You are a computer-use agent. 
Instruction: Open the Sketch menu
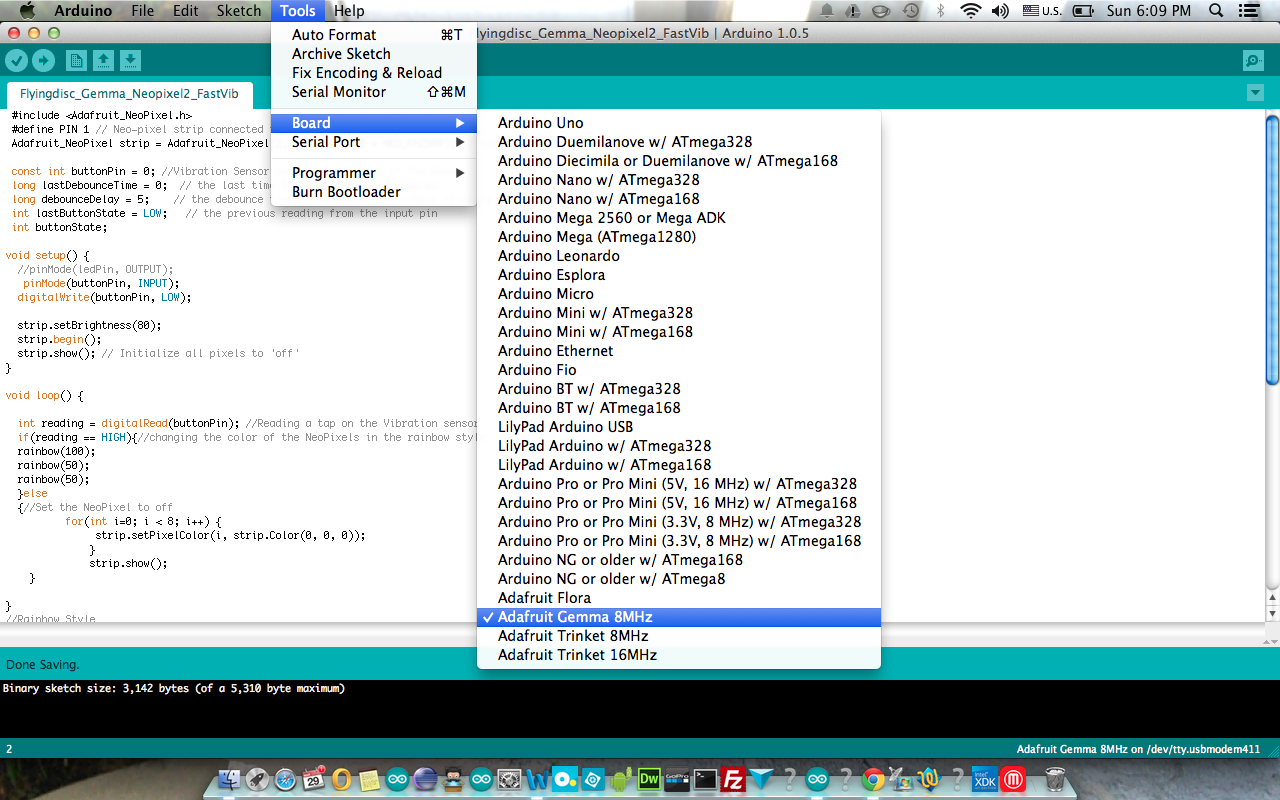[x=239, y=11]
